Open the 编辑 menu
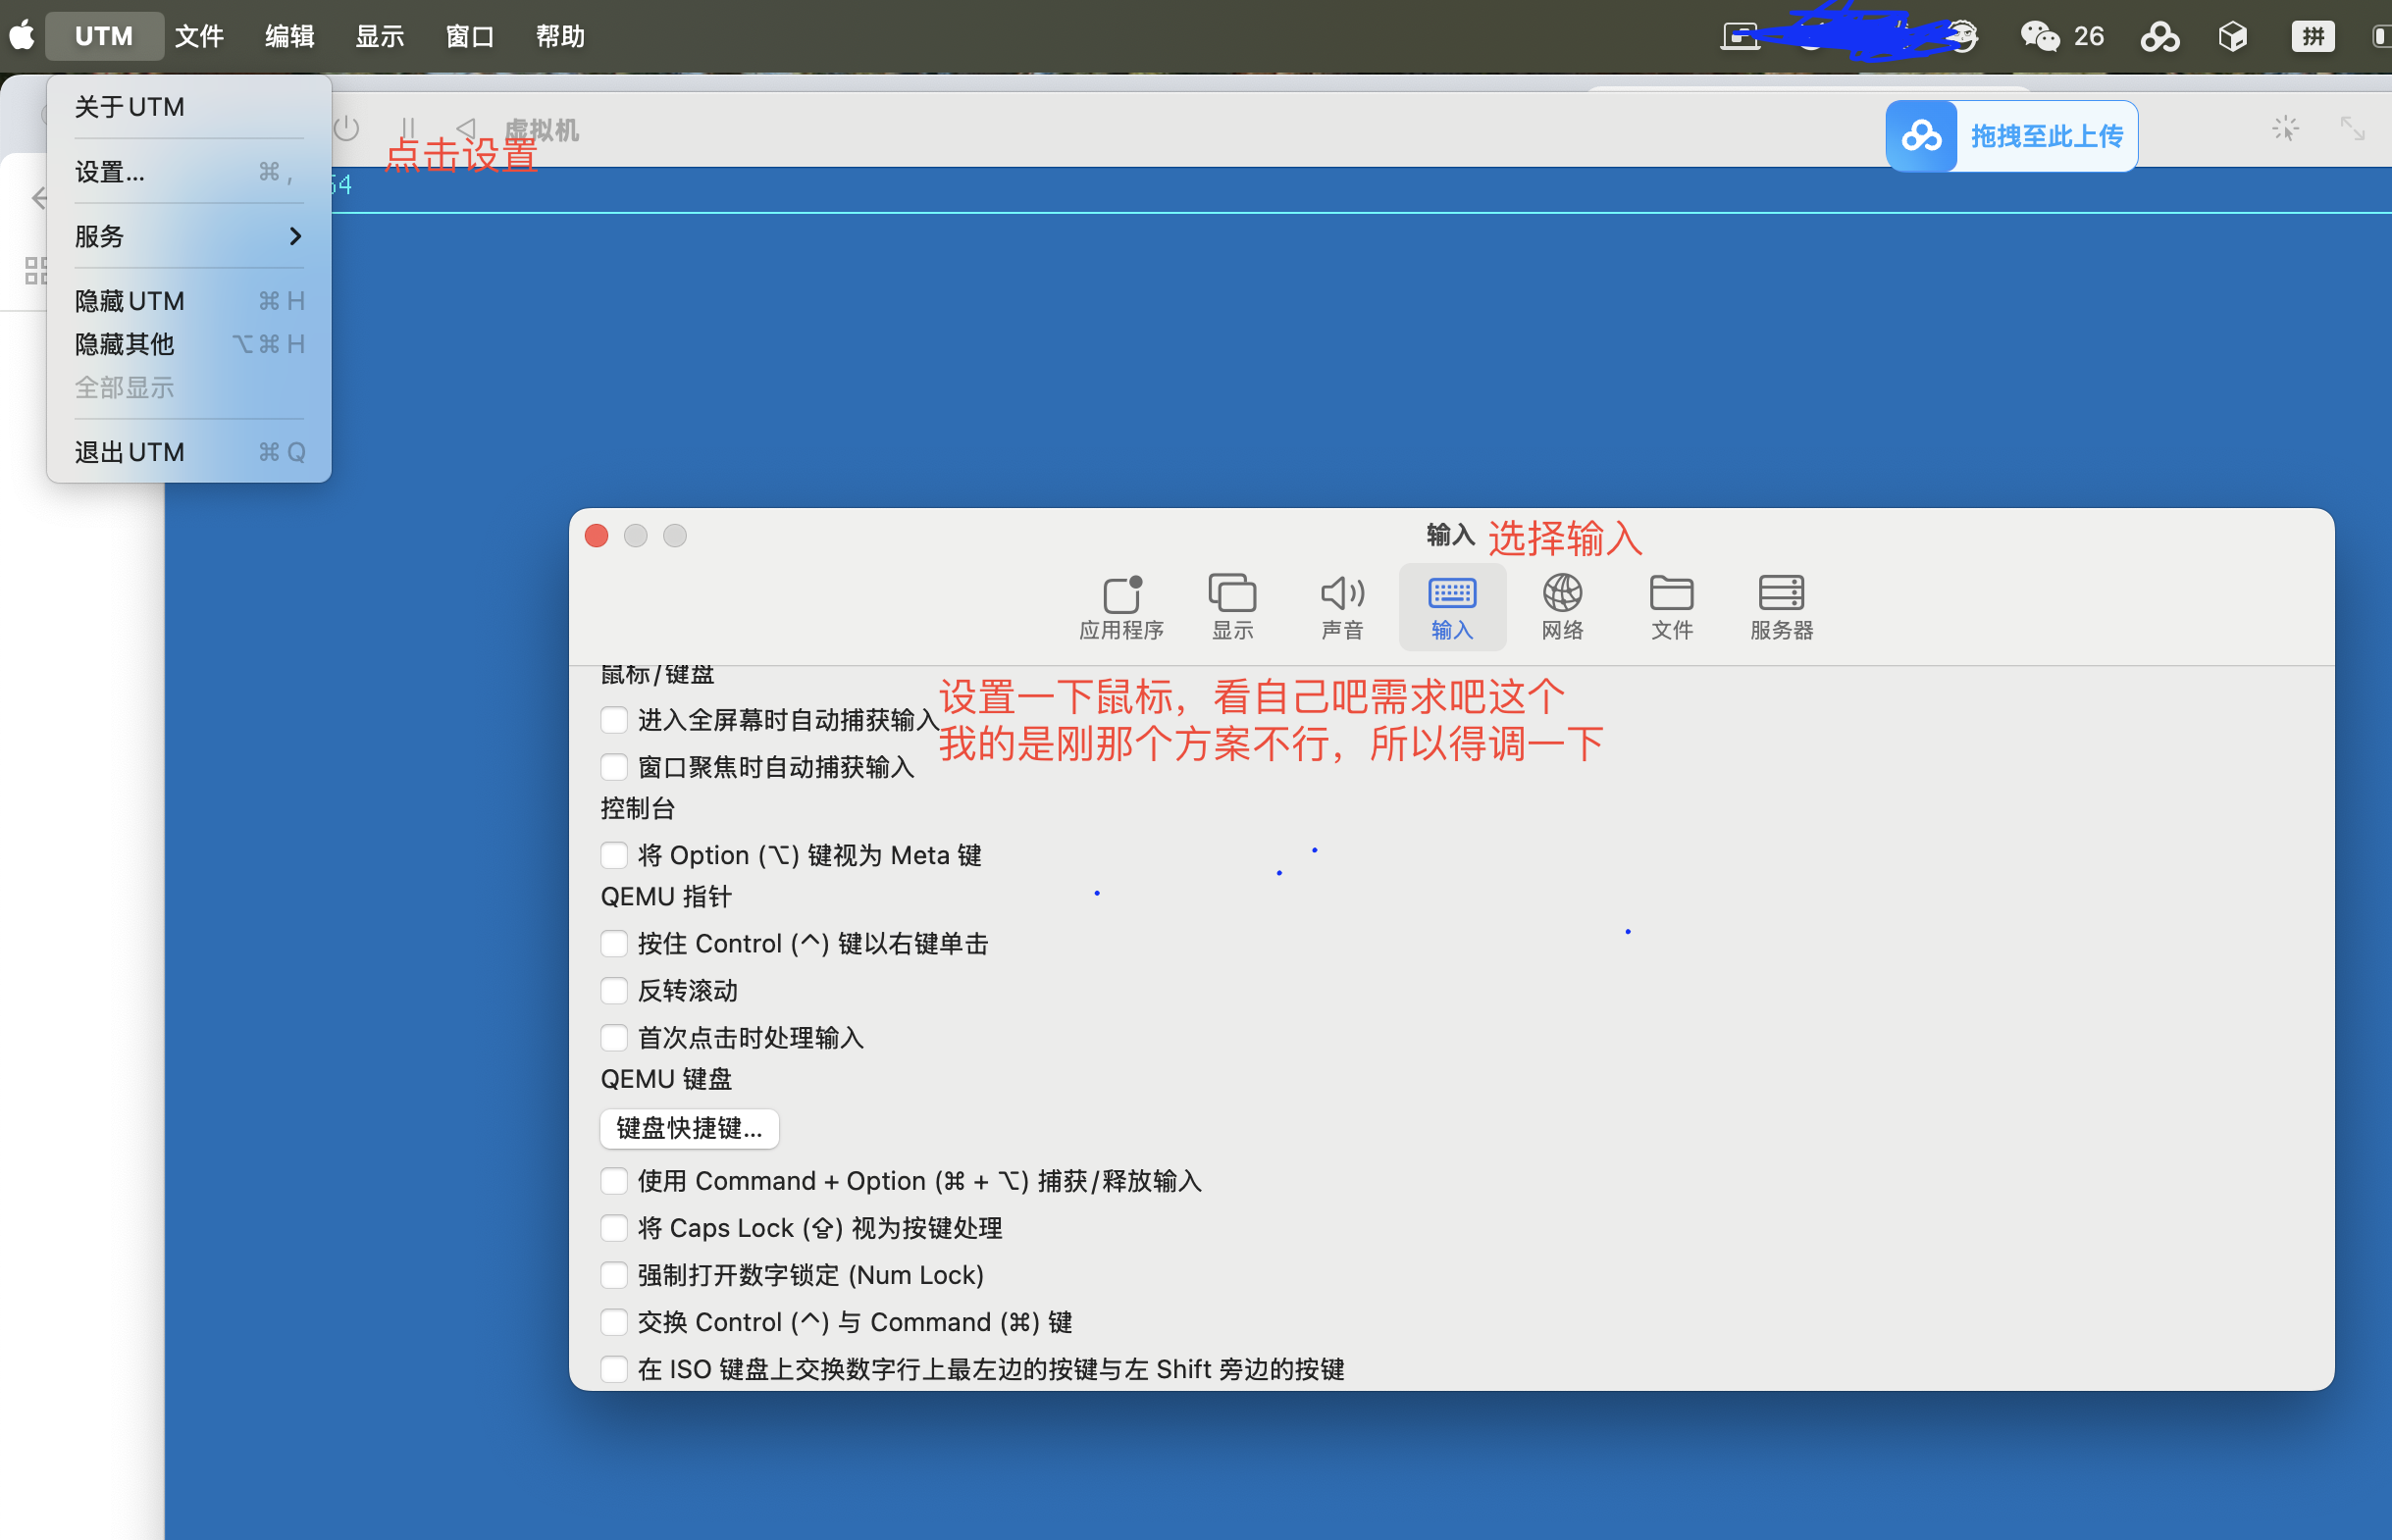2392x1540 pixels. pyautogui.click(x=290, y=36)
